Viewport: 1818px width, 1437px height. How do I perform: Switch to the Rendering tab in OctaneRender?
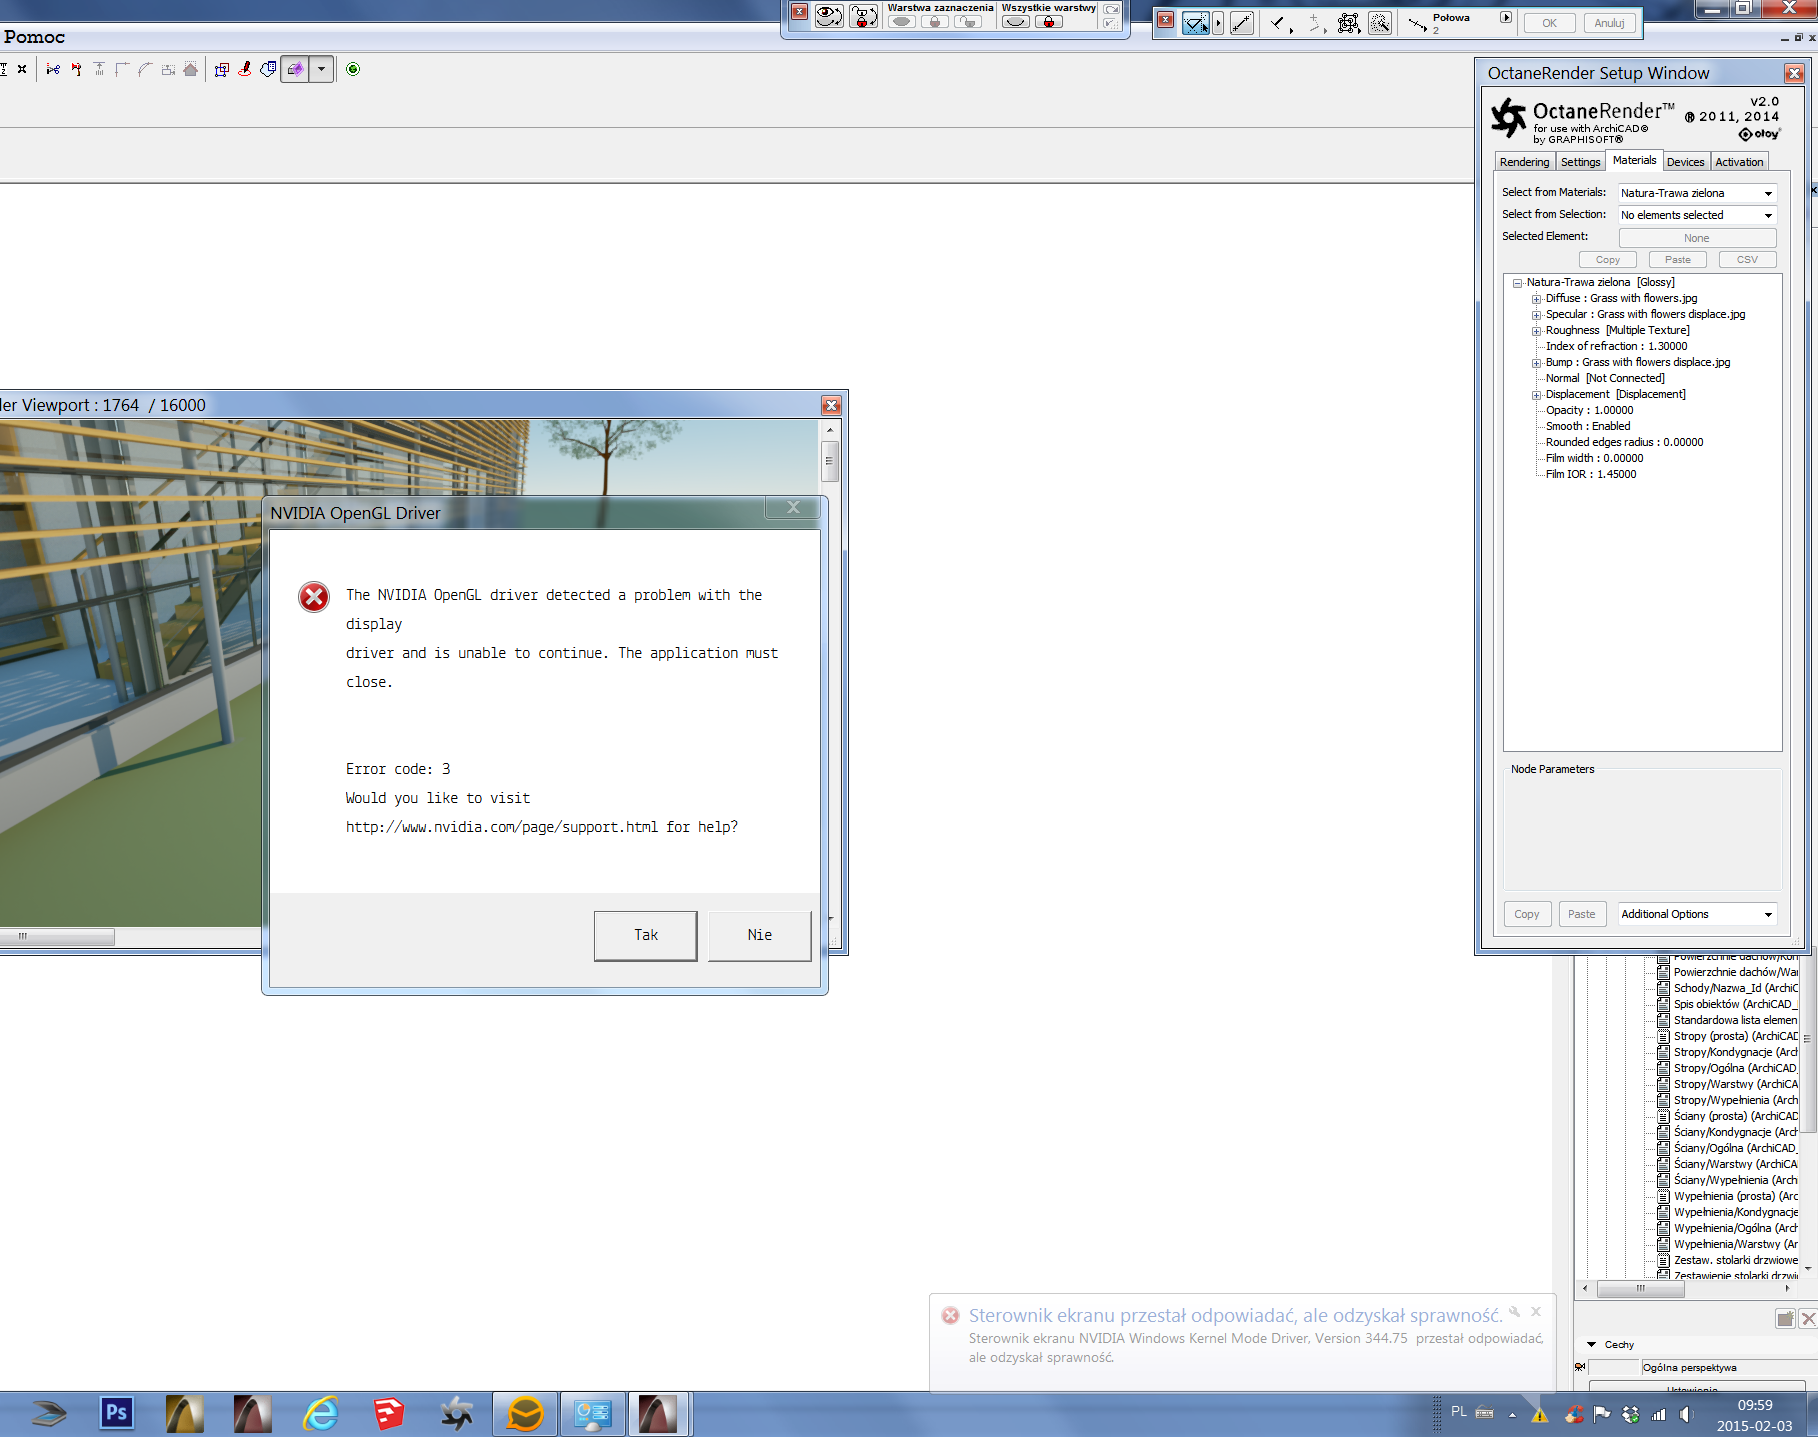click(1524, 162)
